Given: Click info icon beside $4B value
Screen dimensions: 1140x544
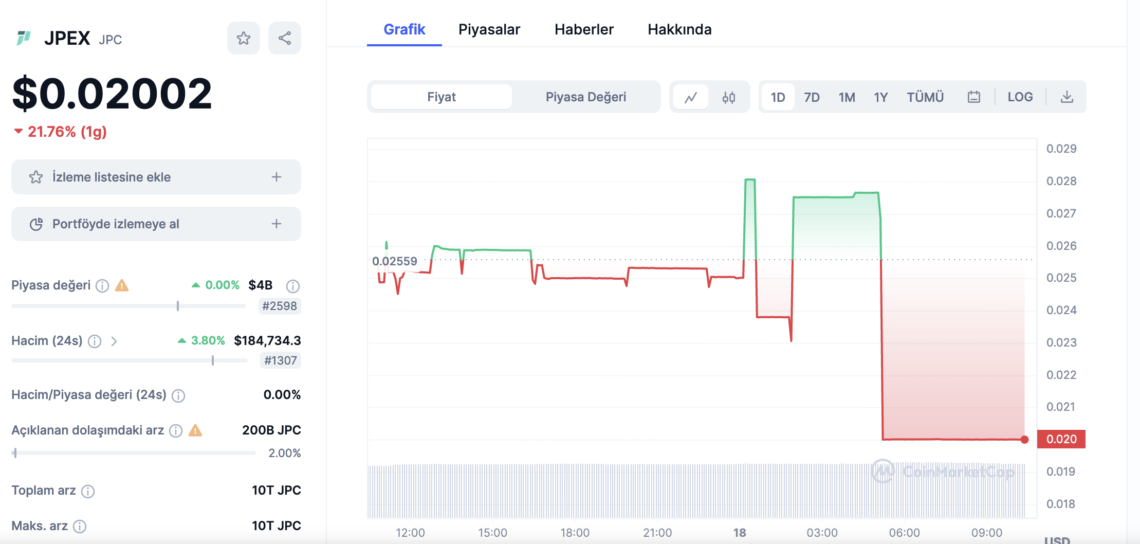Looking at the screenshot, I should 293,286.
